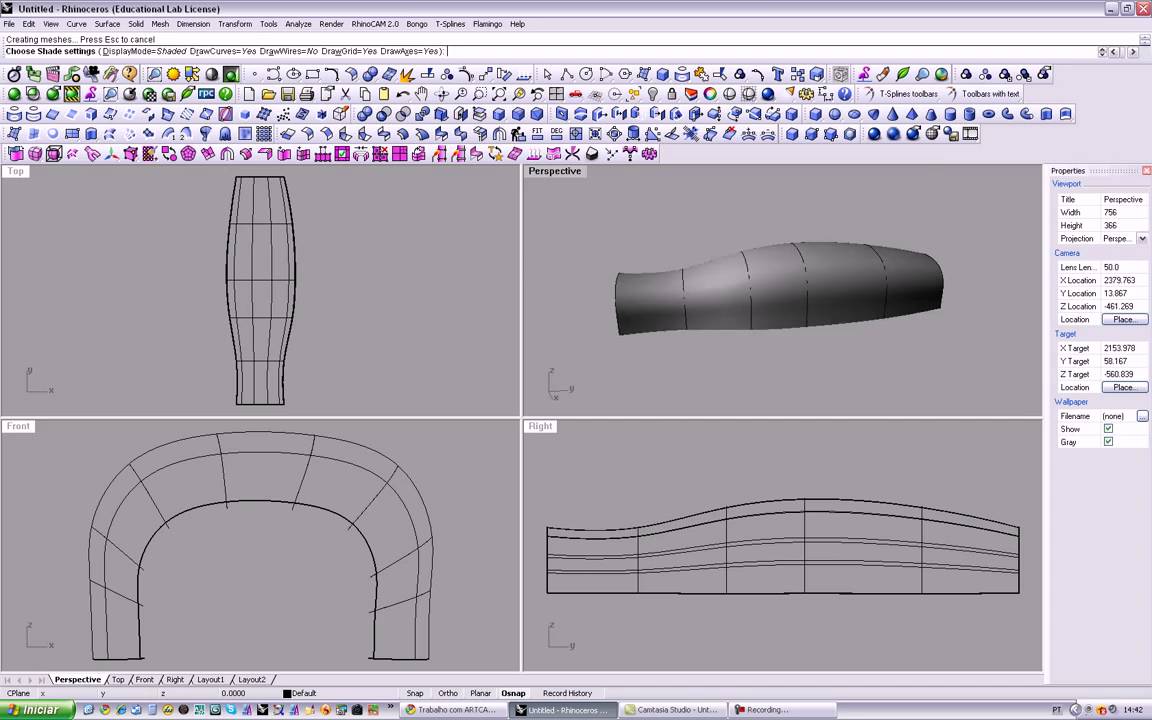Select the Text object T tool
The height and width of the screenshot is (720, 1152).
click(778, 74)
